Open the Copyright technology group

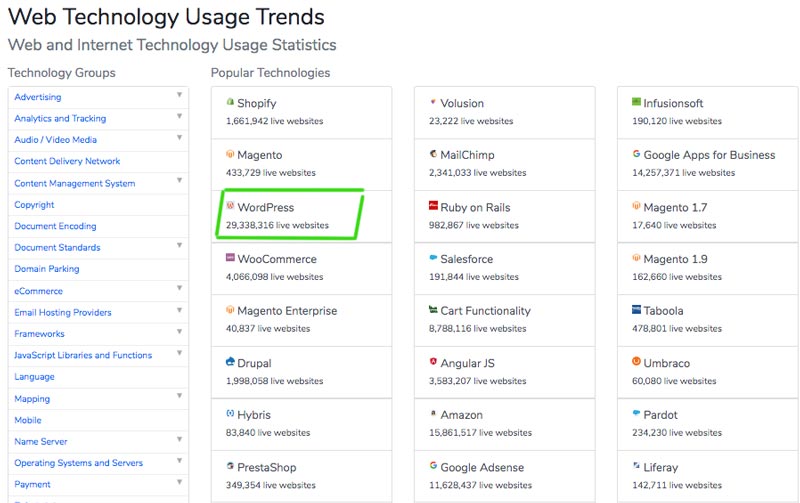pyautogui.click(x=35, y=205)
